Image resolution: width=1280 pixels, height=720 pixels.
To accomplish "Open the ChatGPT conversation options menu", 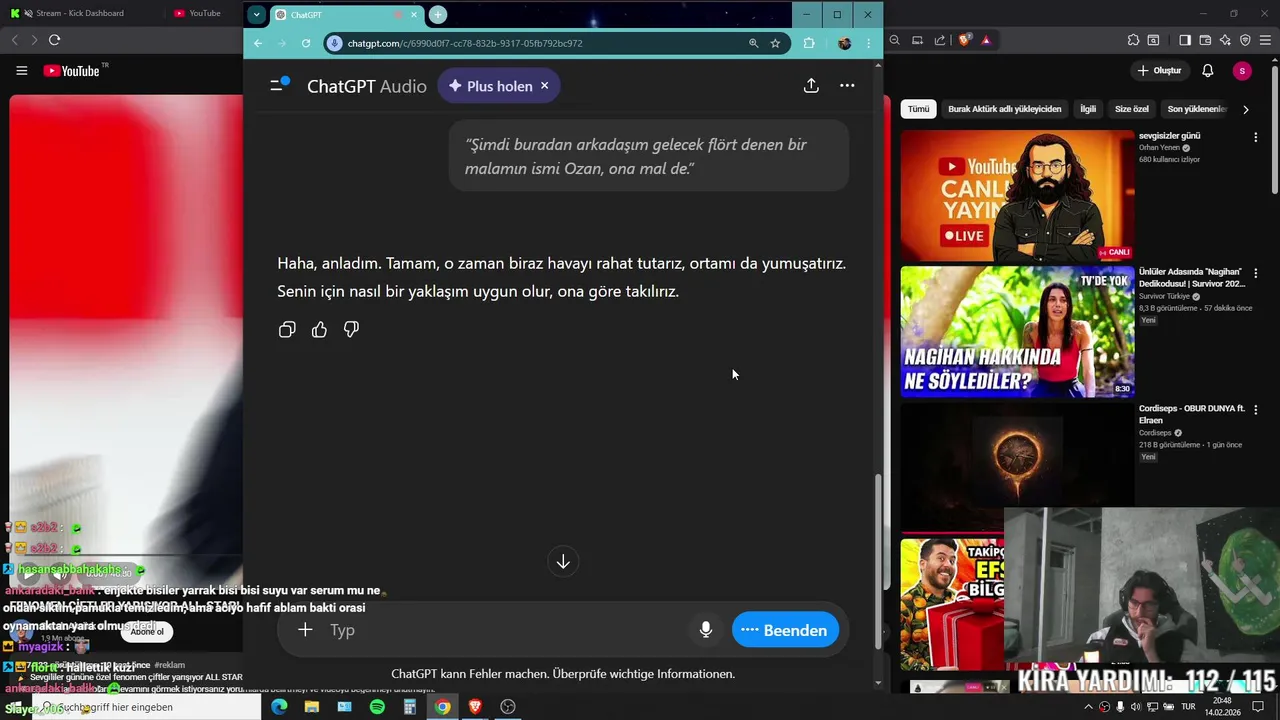I will pos(847,86).
